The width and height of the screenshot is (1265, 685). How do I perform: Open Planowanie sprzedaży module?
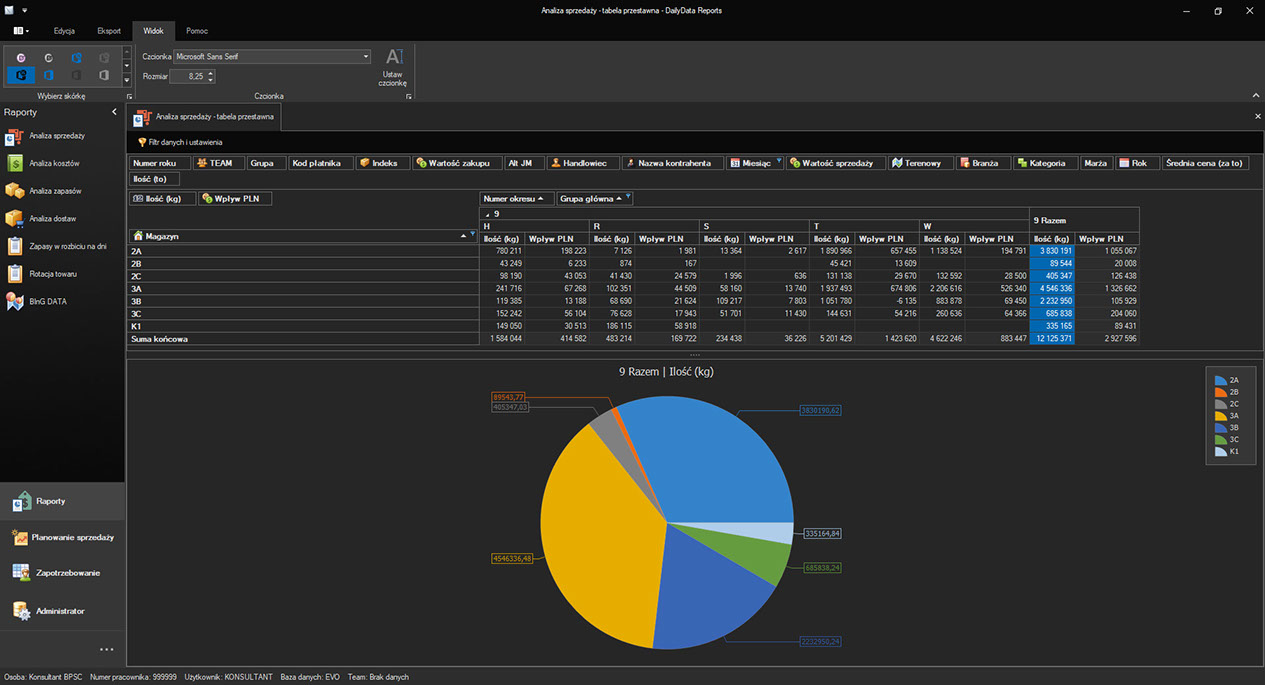click(x=72, y=538)
